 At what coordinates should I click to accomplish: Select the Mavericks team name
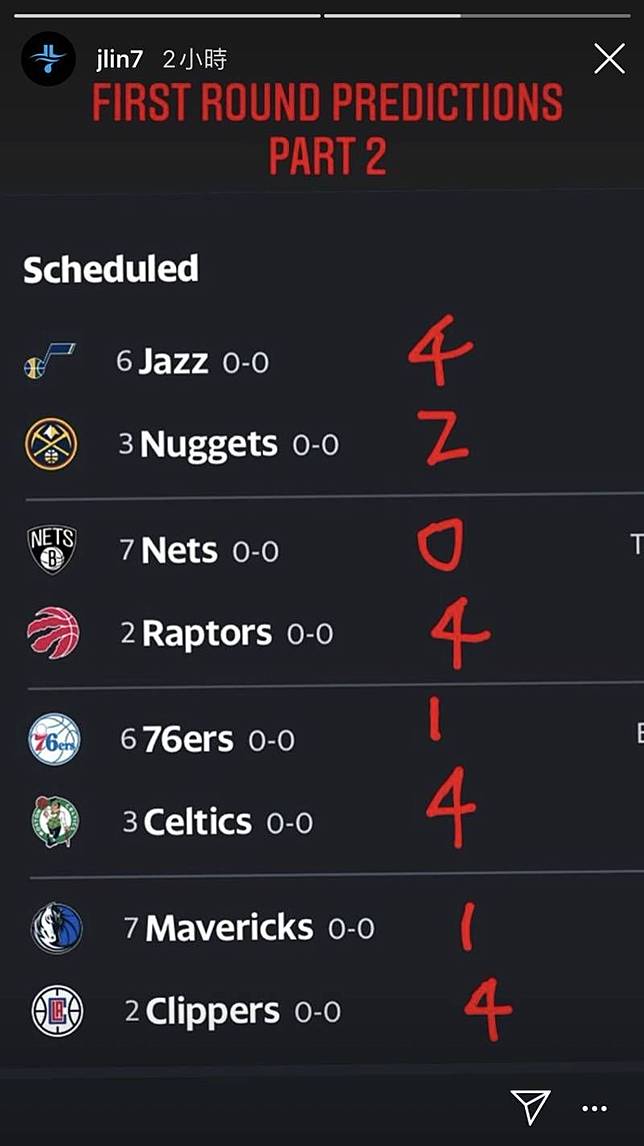pos(230,928)
